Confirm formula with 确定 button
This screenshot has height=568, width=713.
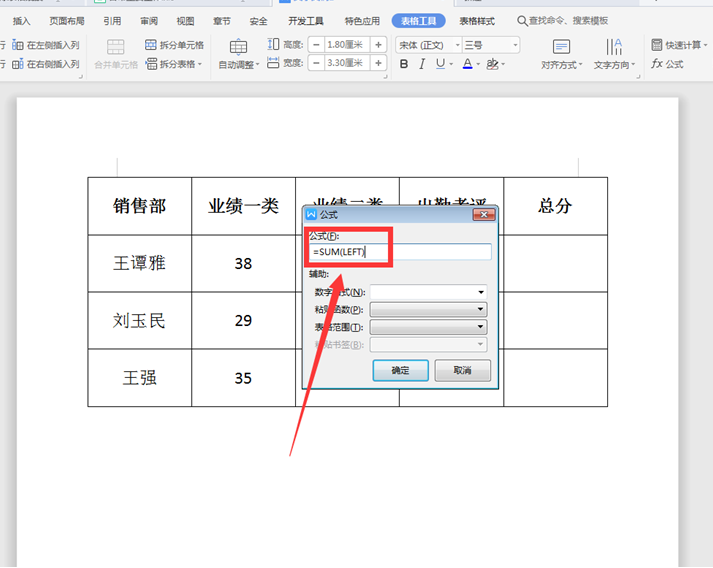coord(400,370)
